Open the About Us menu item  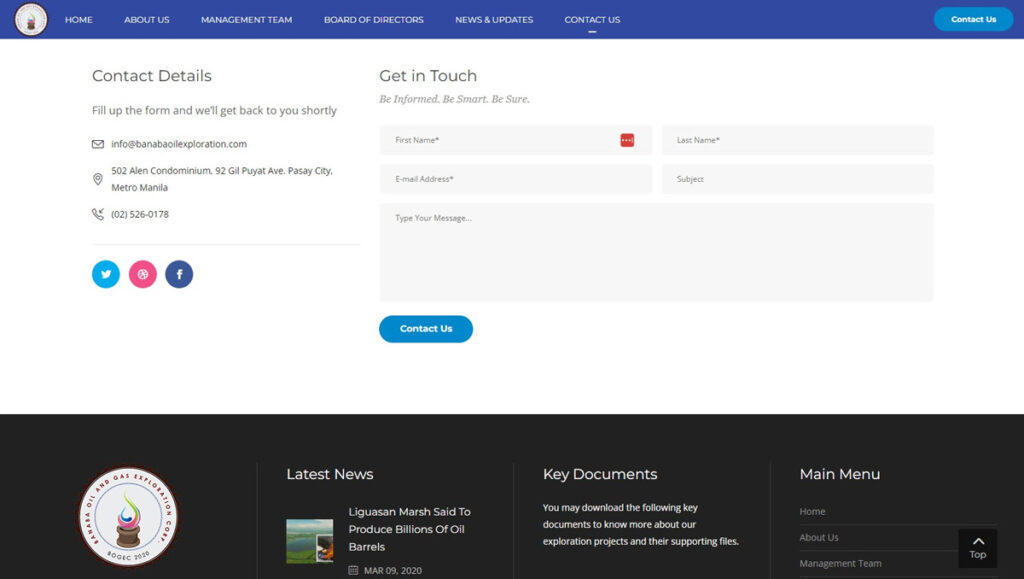tap(146, 20)
